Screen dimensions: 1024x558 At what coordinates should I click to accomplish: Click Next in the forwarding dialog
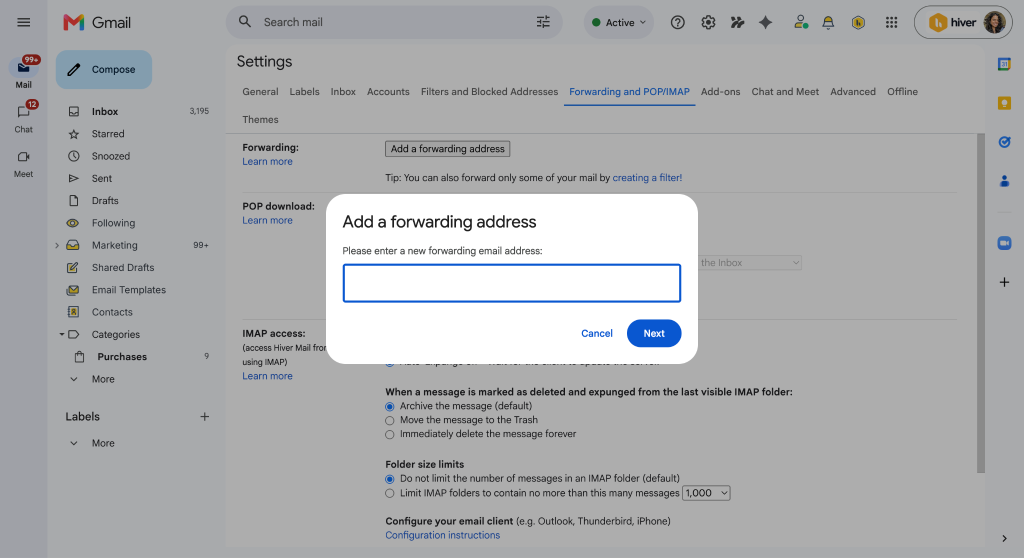pyautogui.click(x=654, y=333)
